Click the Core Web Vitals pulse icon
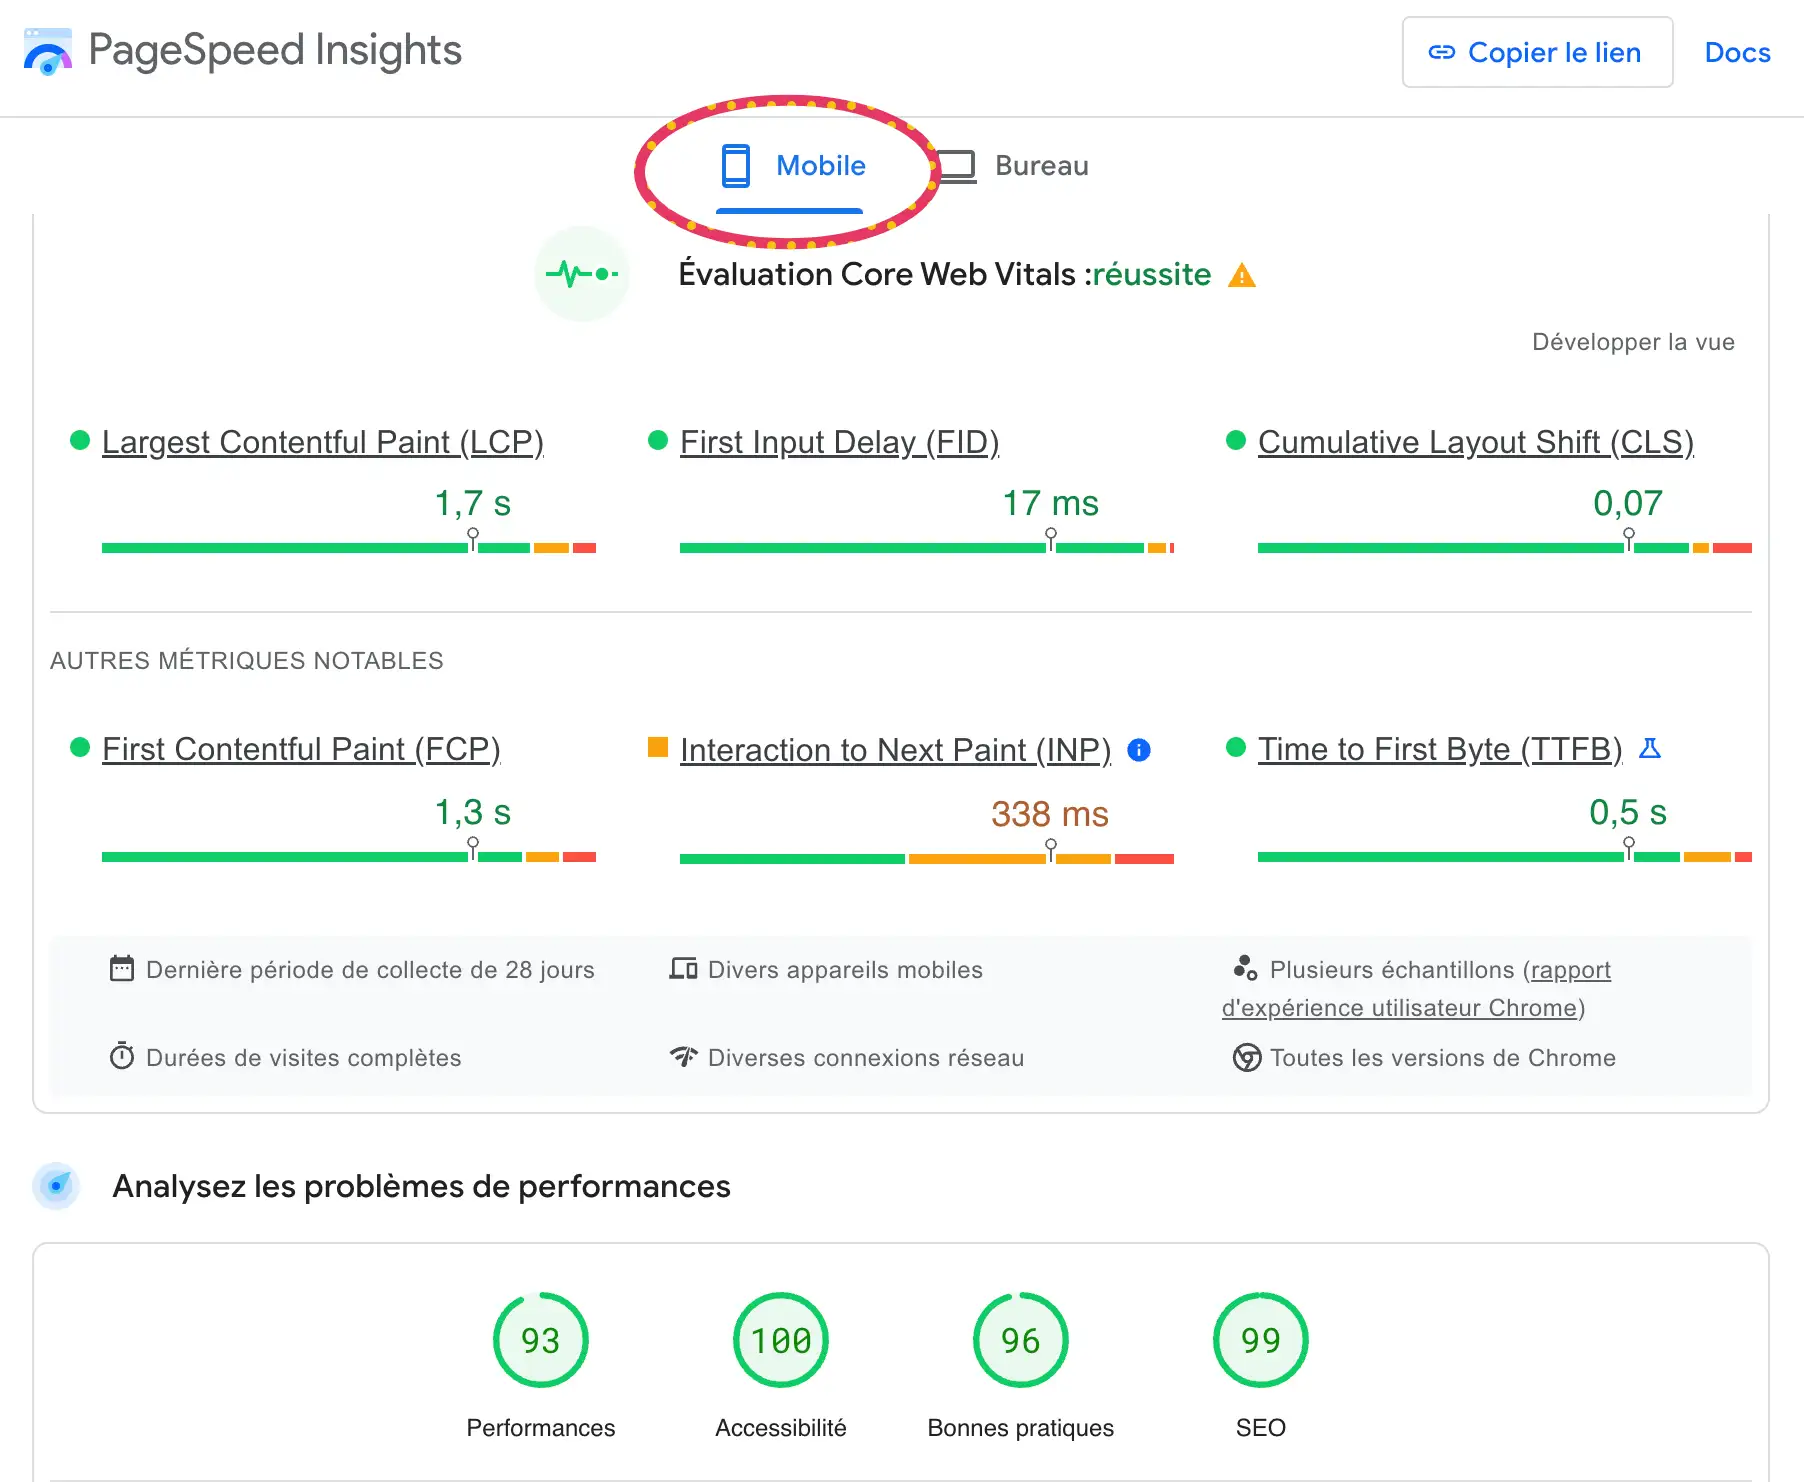This screenshot has width=1804, height=1482. (582, 274)
